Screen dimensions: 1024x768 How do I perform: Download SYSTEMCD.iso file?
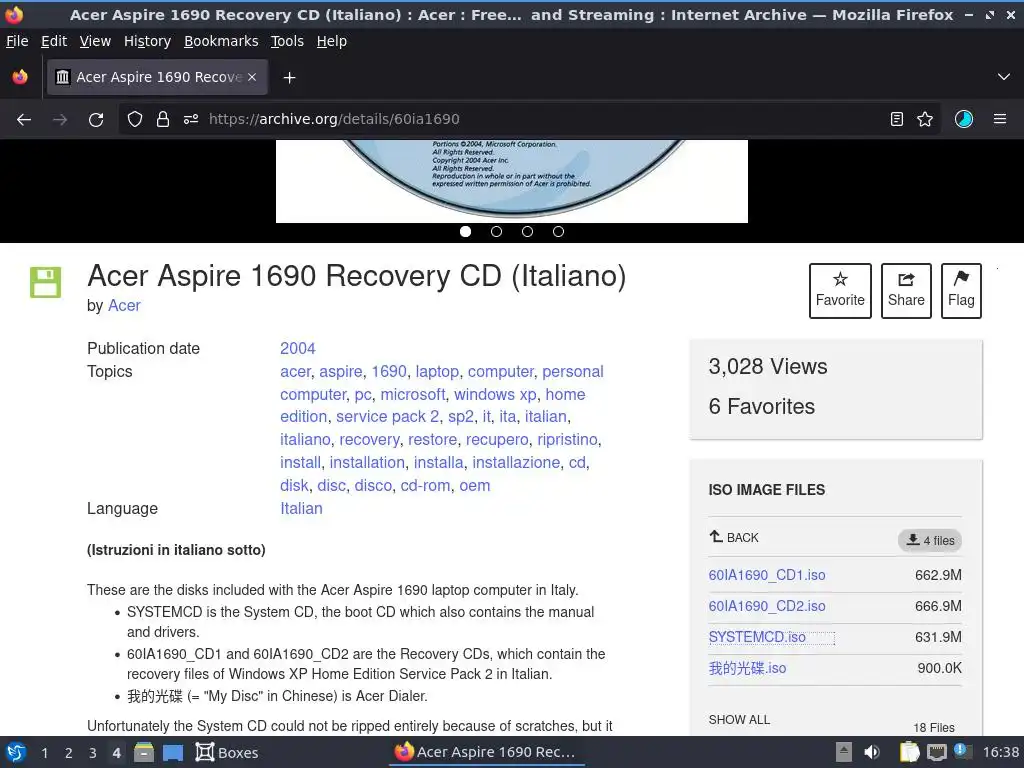point(757,637)
